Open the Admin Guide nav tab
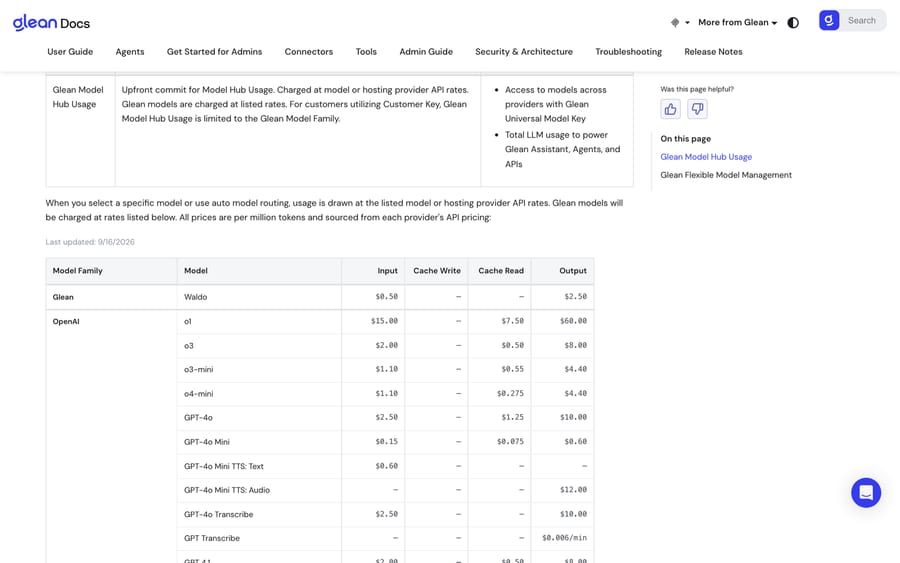 point(426,52)
